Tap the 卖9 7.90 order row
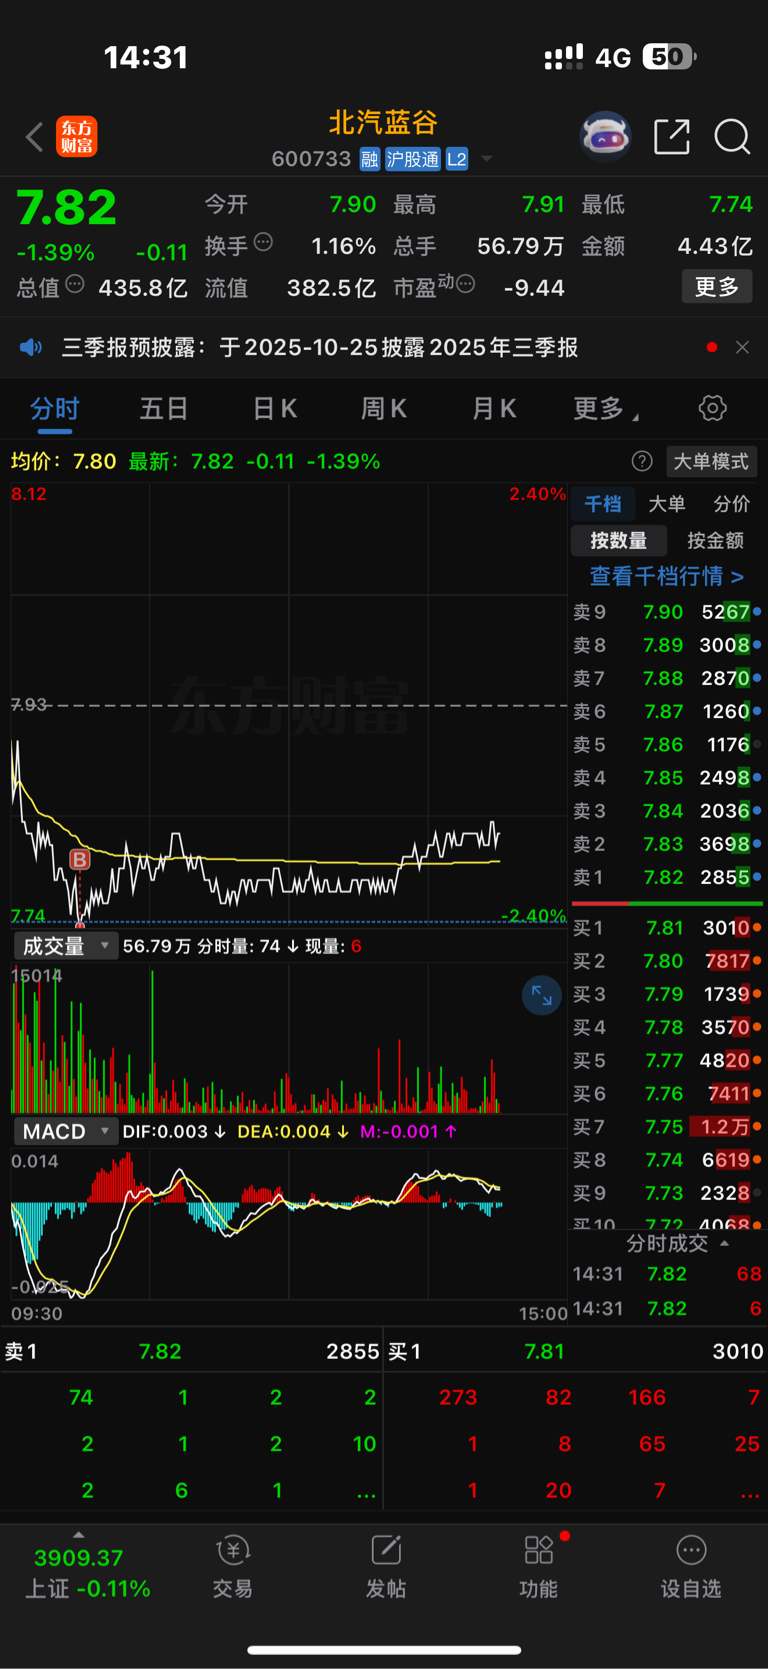Viewport: 768px width, 1669px height. click(x=667, y=612)
